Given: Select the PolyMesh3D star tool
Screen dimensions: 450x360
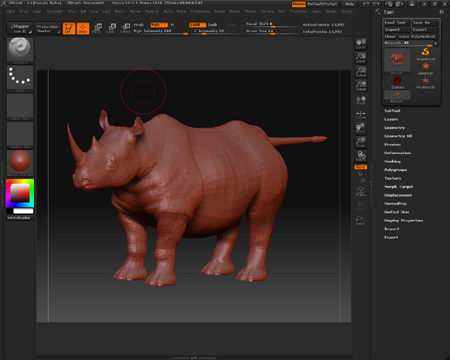Looking at the screenshot, I should click(x=425, y=83).
